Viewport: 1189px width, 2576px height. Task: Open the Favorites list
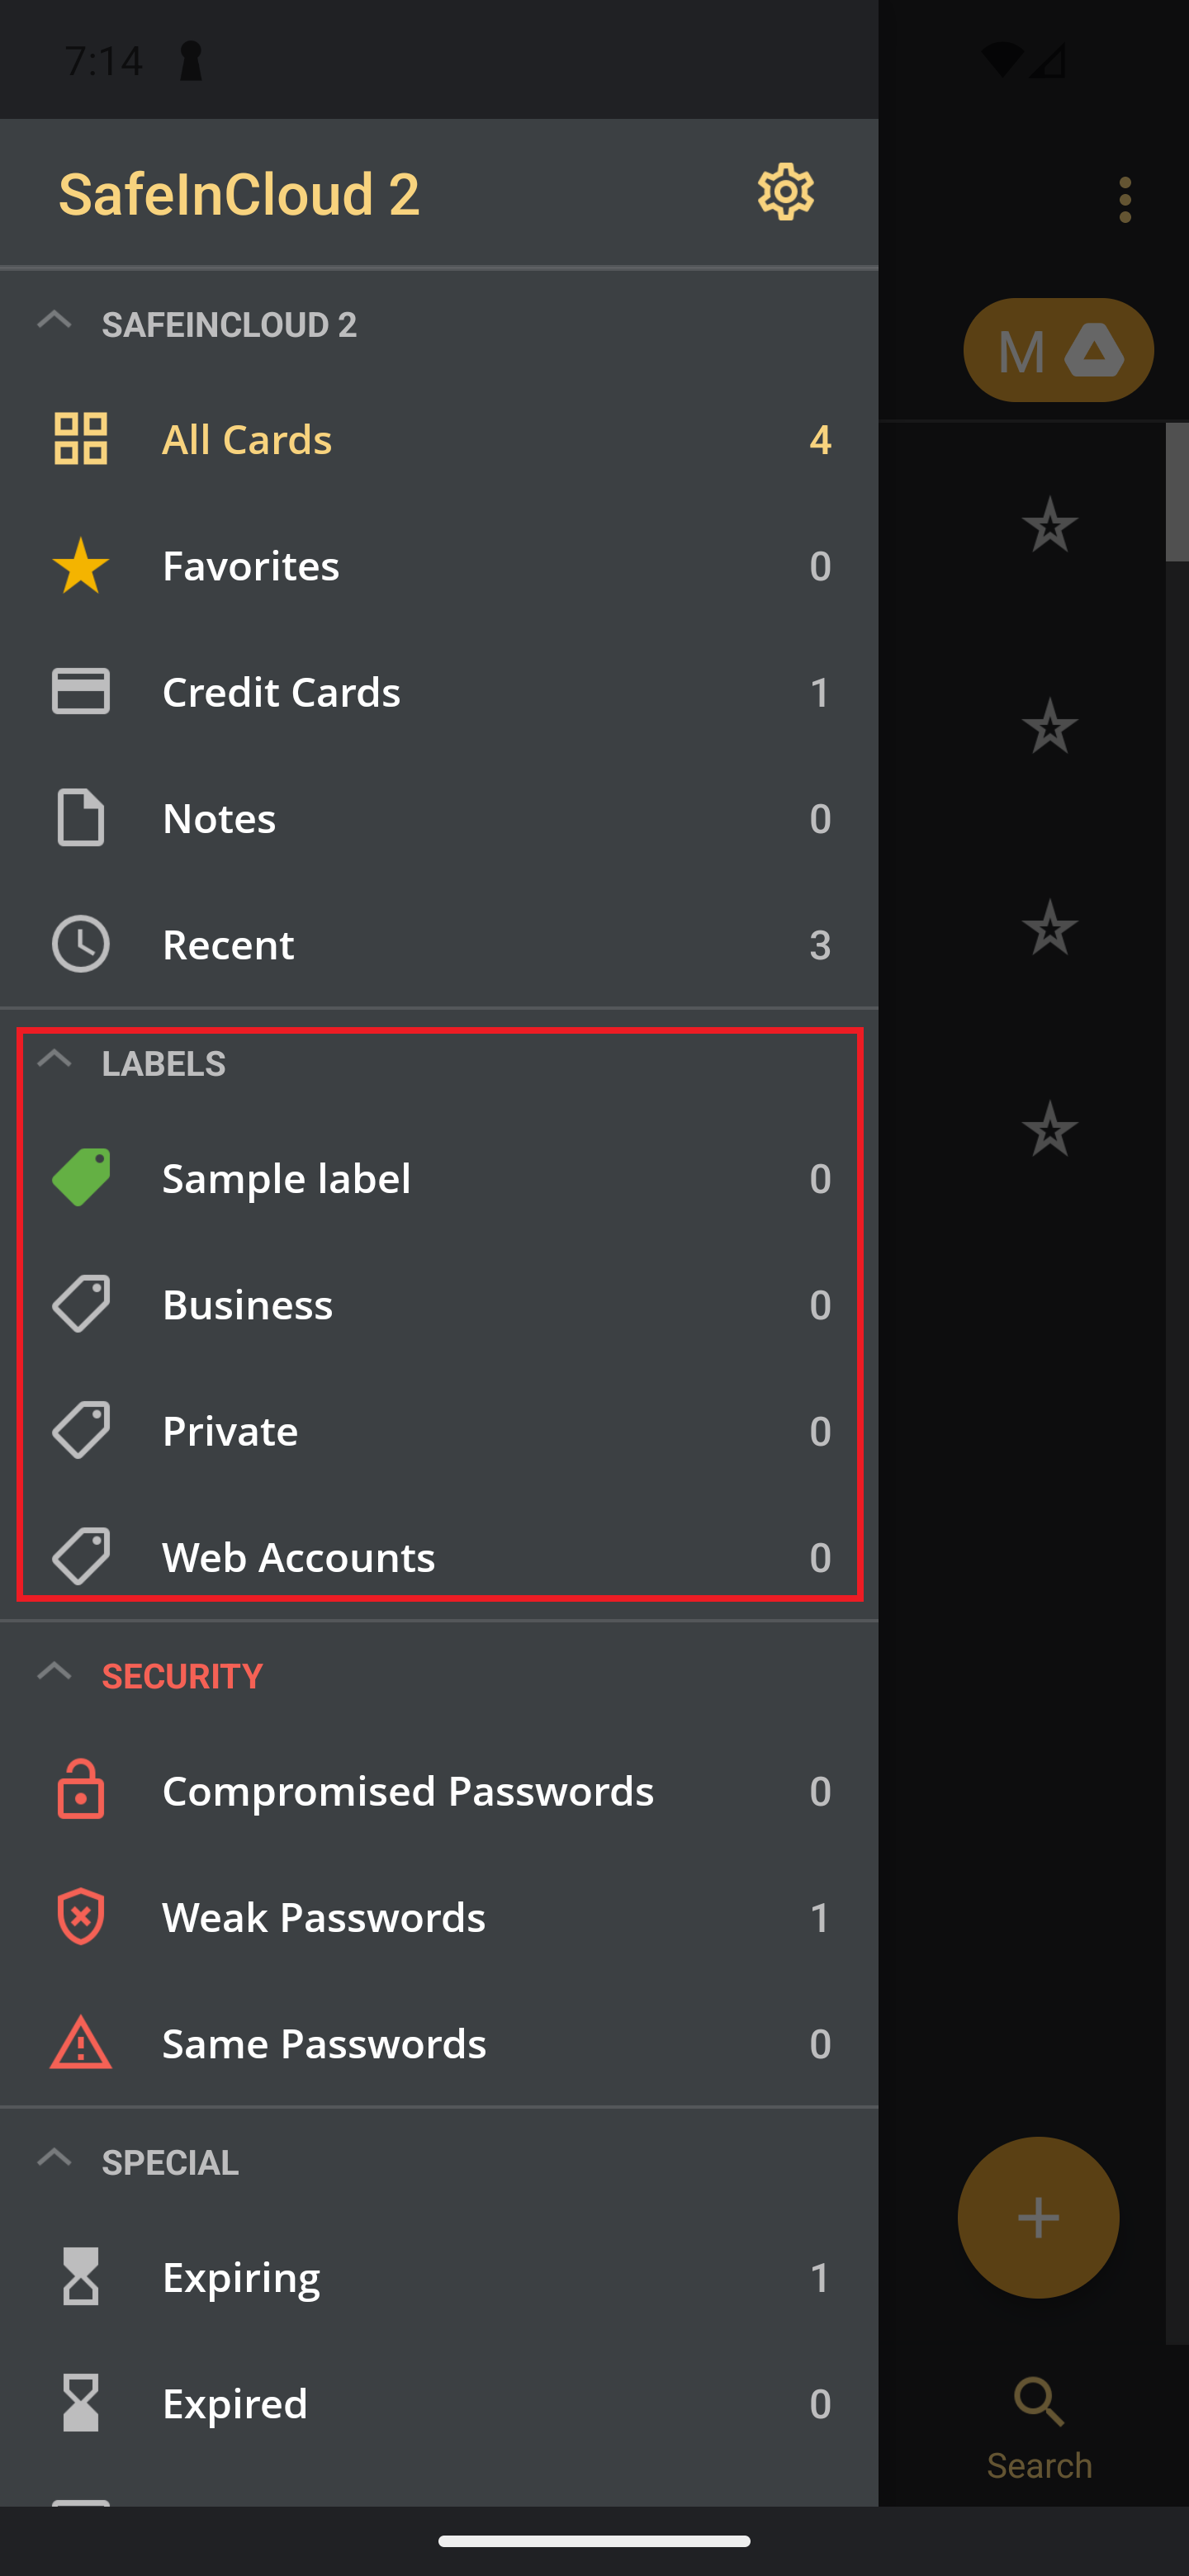coord(439,565)
